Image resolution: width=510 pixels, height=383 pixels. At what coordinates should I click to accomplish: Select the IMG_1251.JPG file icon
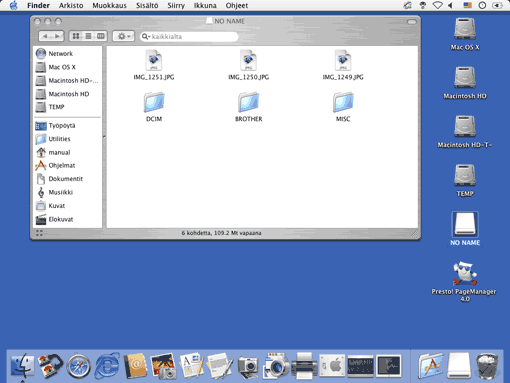click(154, 60)
